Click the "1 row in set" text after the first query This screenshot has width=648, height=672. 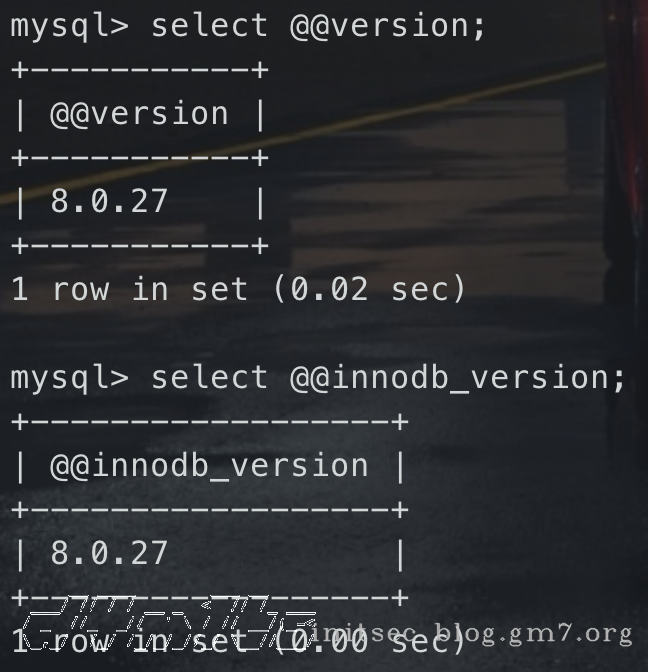pyautogui.click(x=129, y=290)
